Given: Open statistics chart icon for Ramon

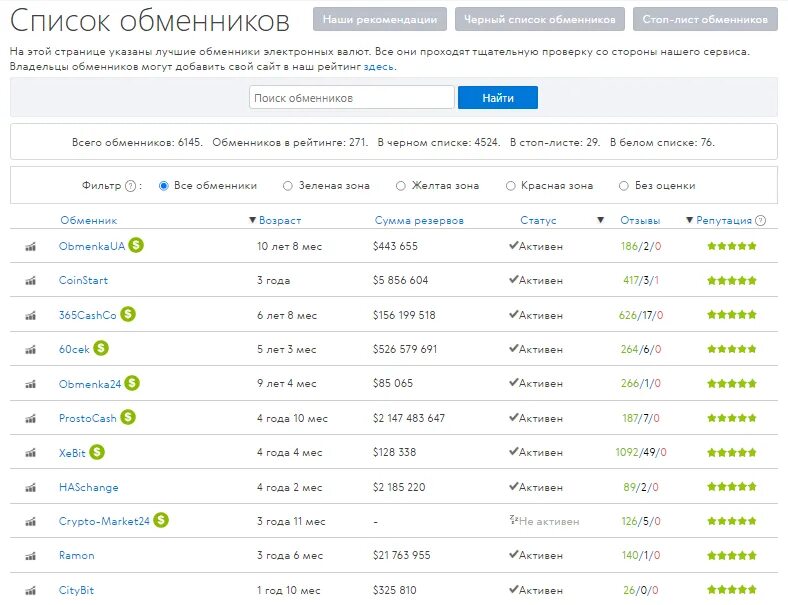Looking at the screenshot, I should click(31, 556).
